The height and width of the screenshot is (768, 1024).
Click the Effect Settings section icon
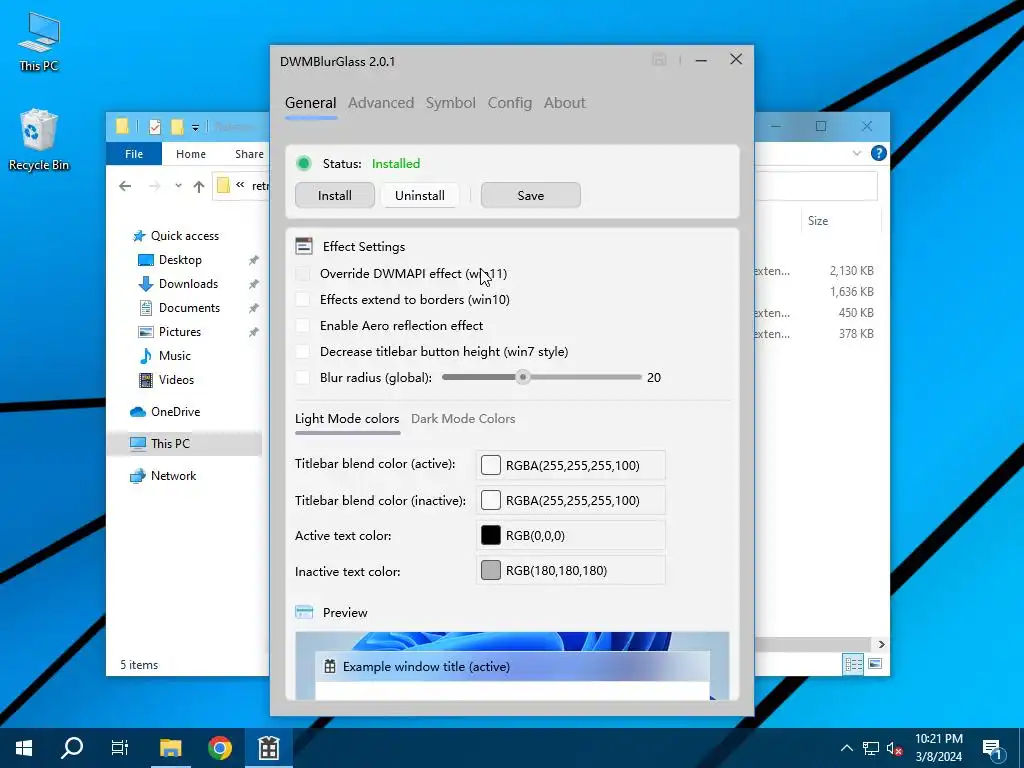pos(304,246)
